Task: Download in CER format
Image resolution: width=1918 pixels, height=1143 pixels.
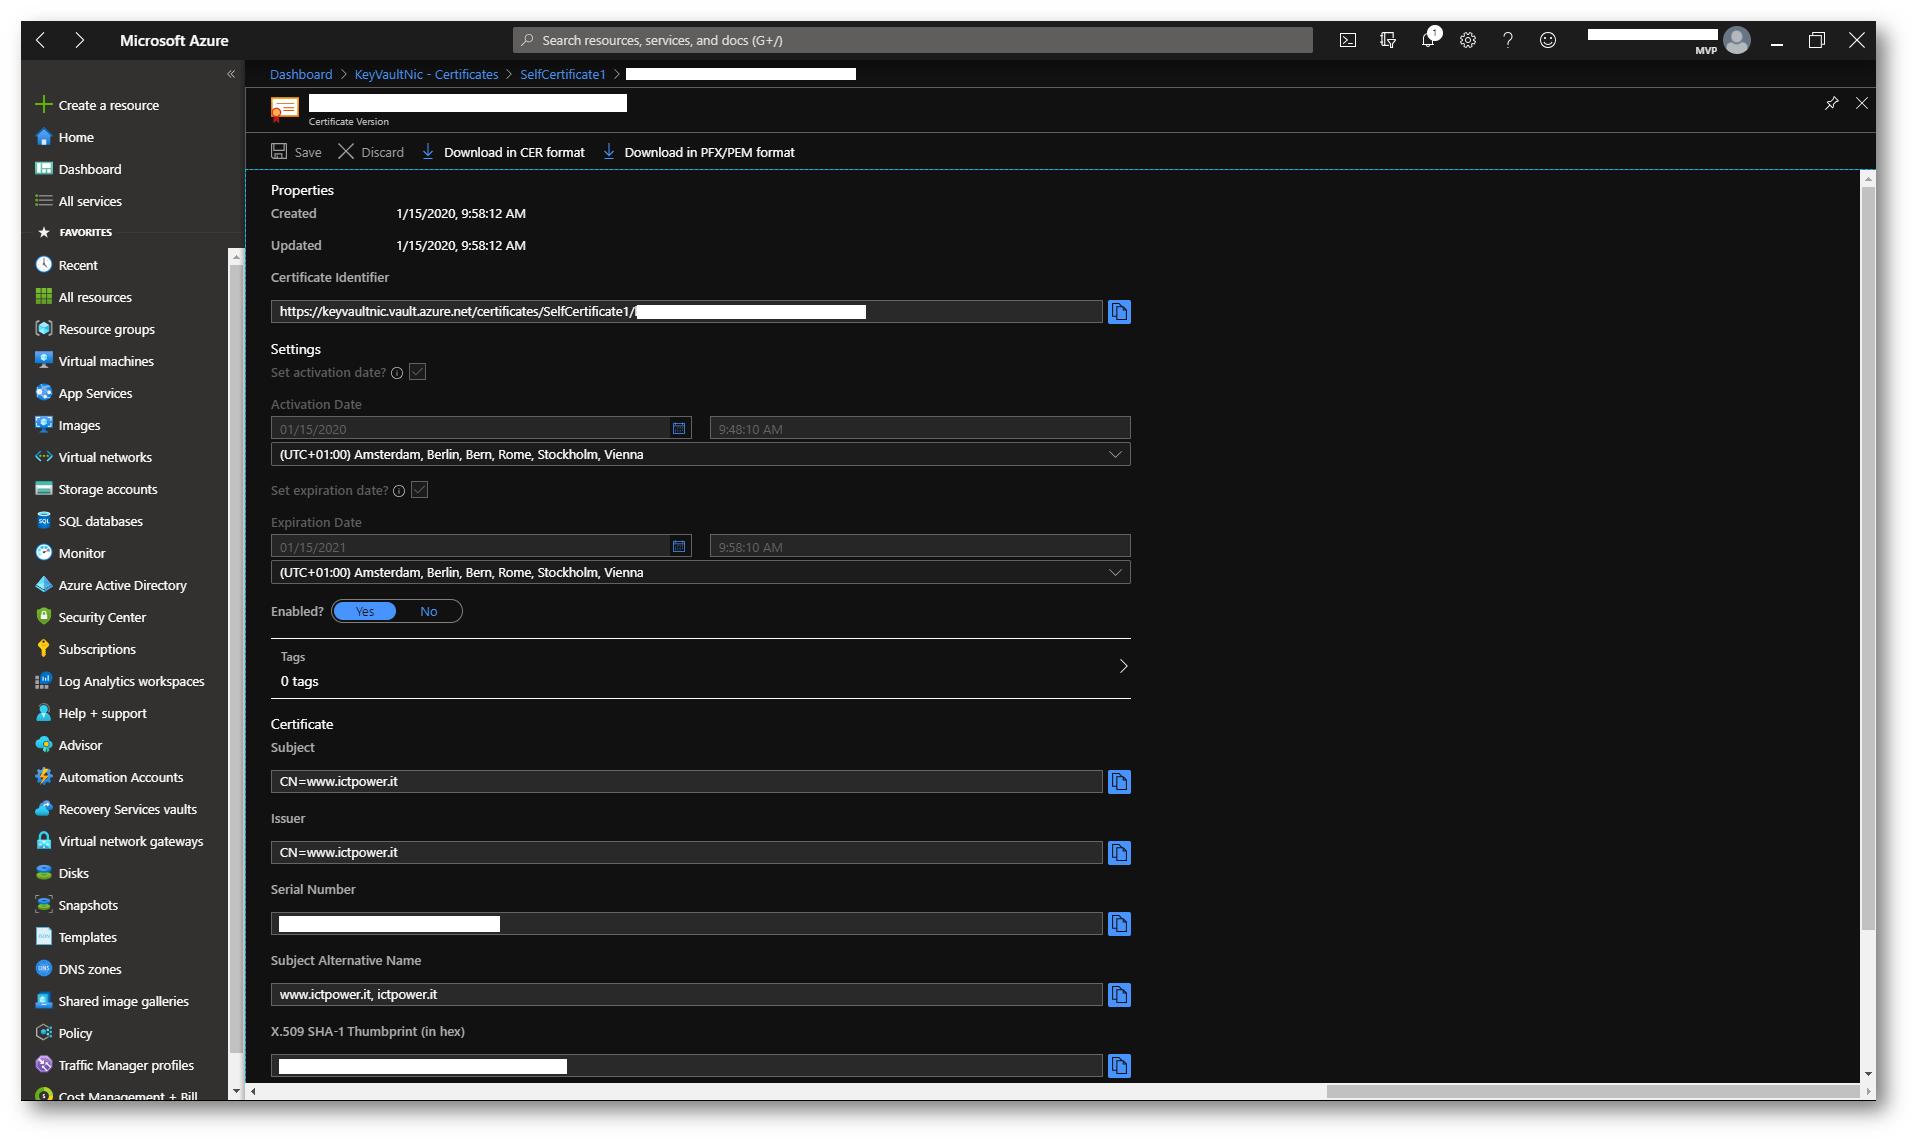Action: tap(503, 152)
